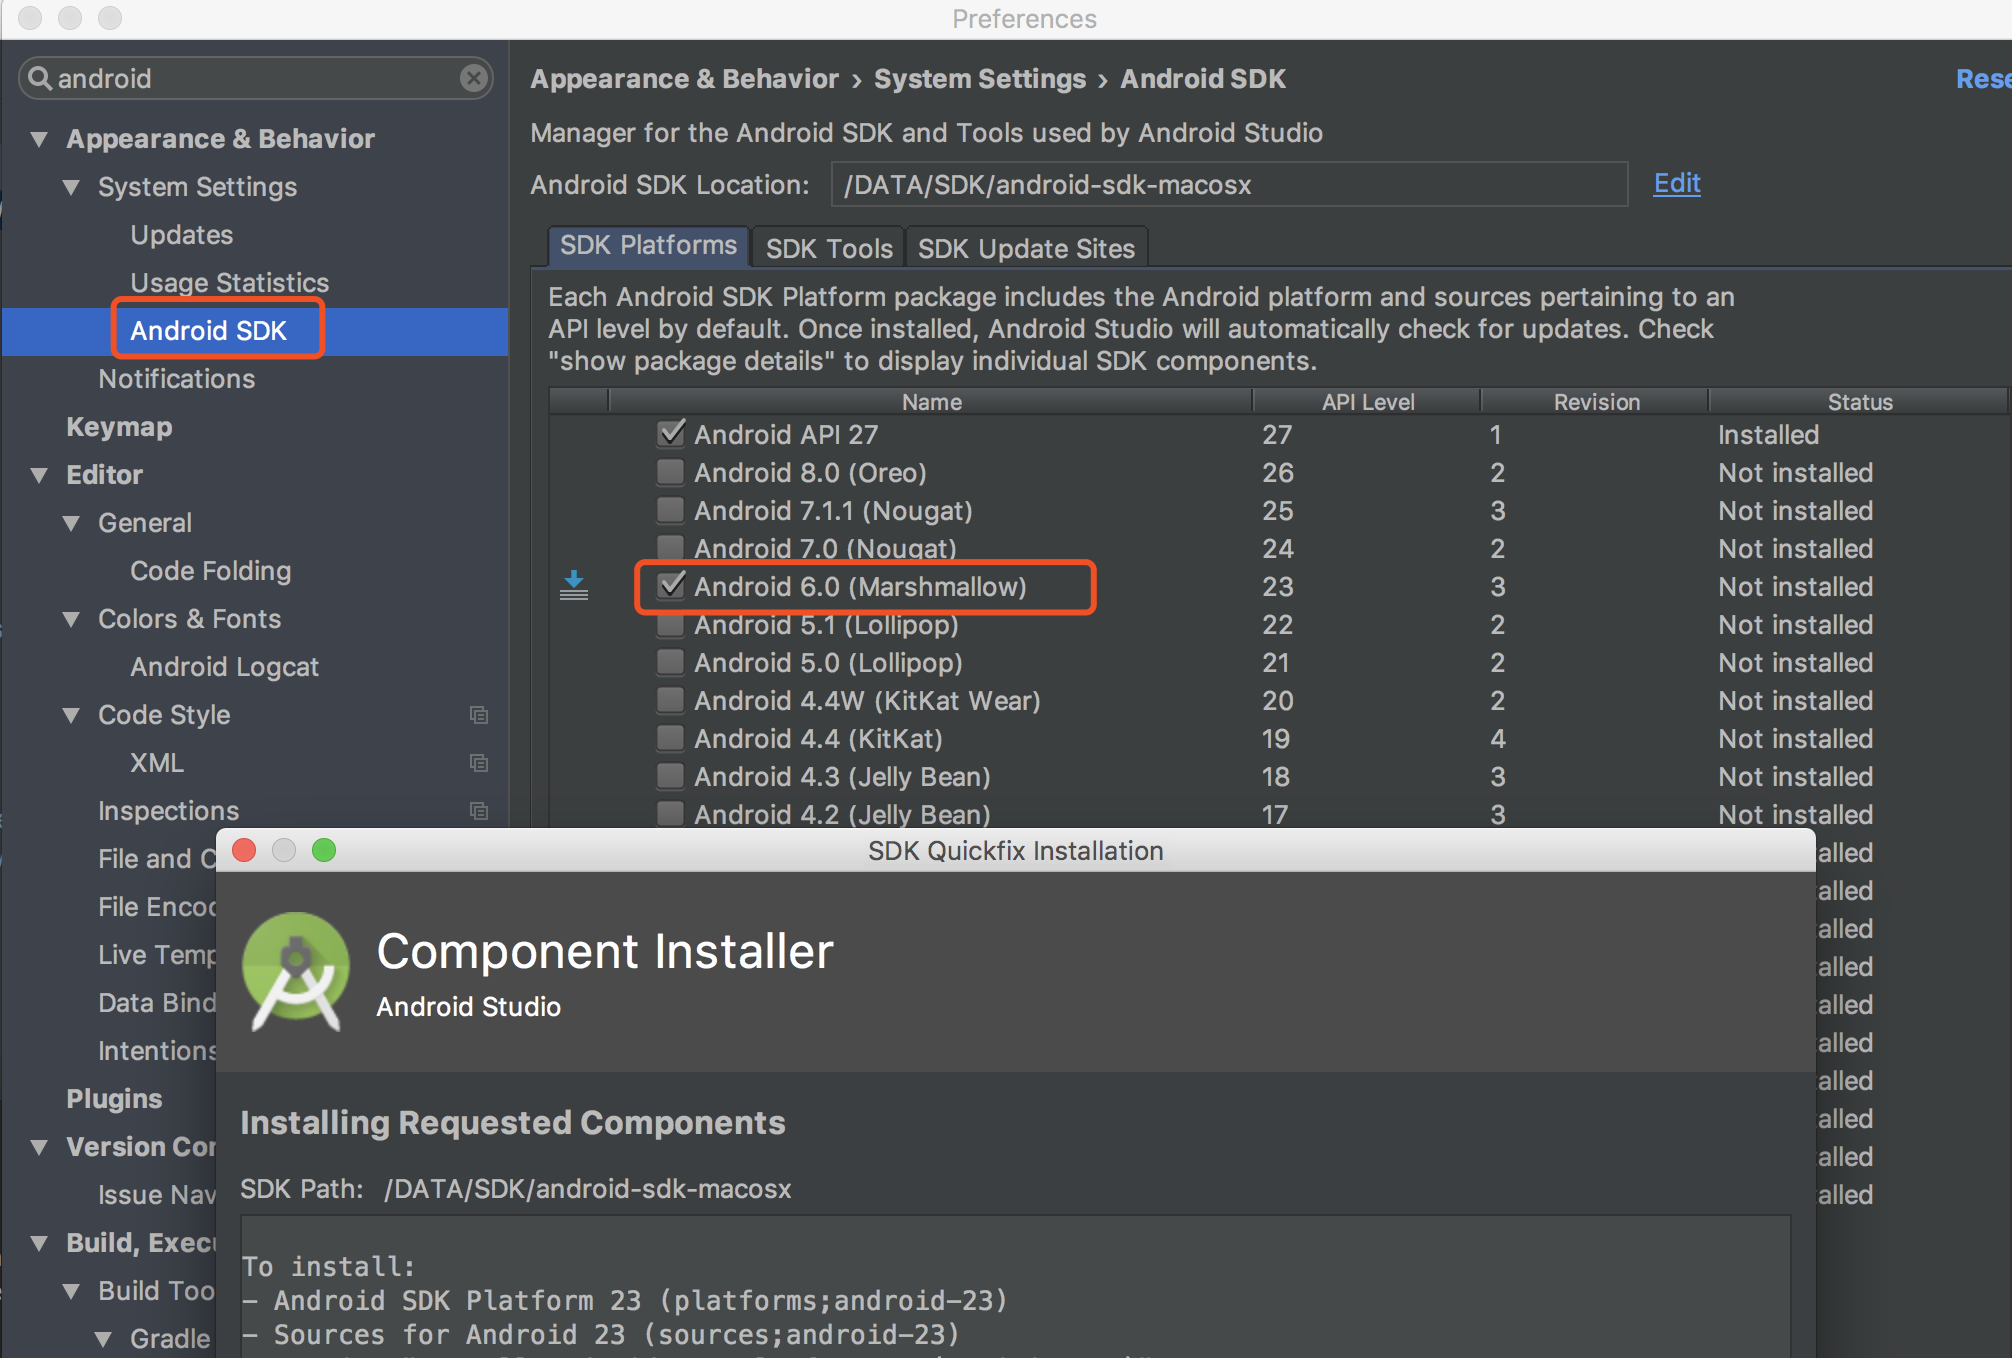Click the Inspections copy icon

click(x=479, y=811)
